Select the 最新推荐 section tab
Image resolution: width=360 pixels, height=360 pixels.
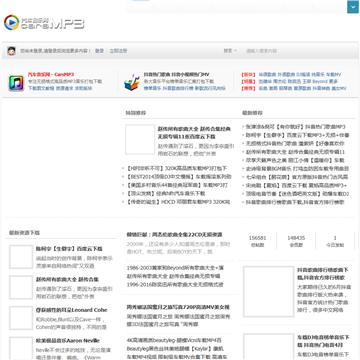tap(252, 113)
